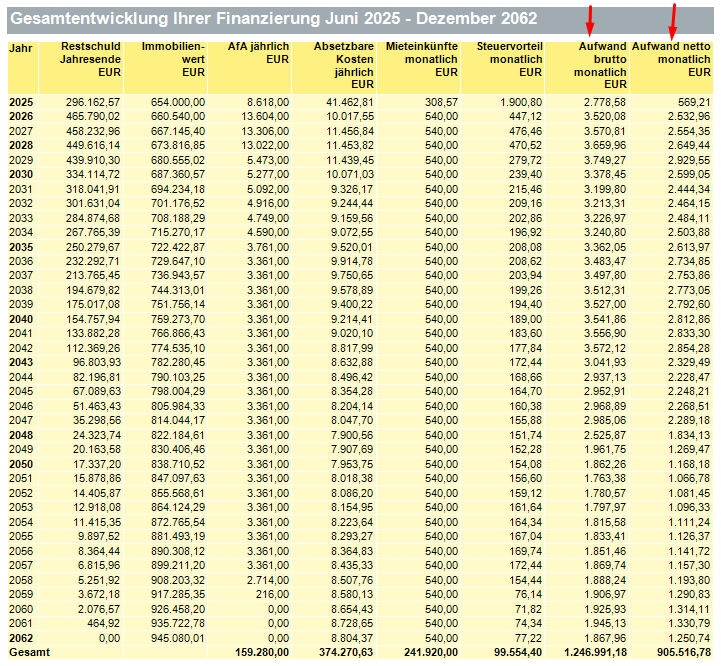Click Immobilienwert value 855.568,61

coord(178,493)
